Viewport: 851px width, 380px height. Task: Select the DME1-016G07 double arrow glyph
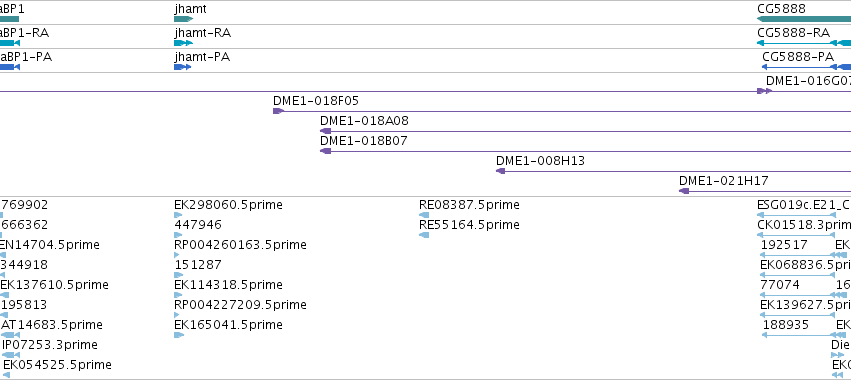click(x=764, y=91)
